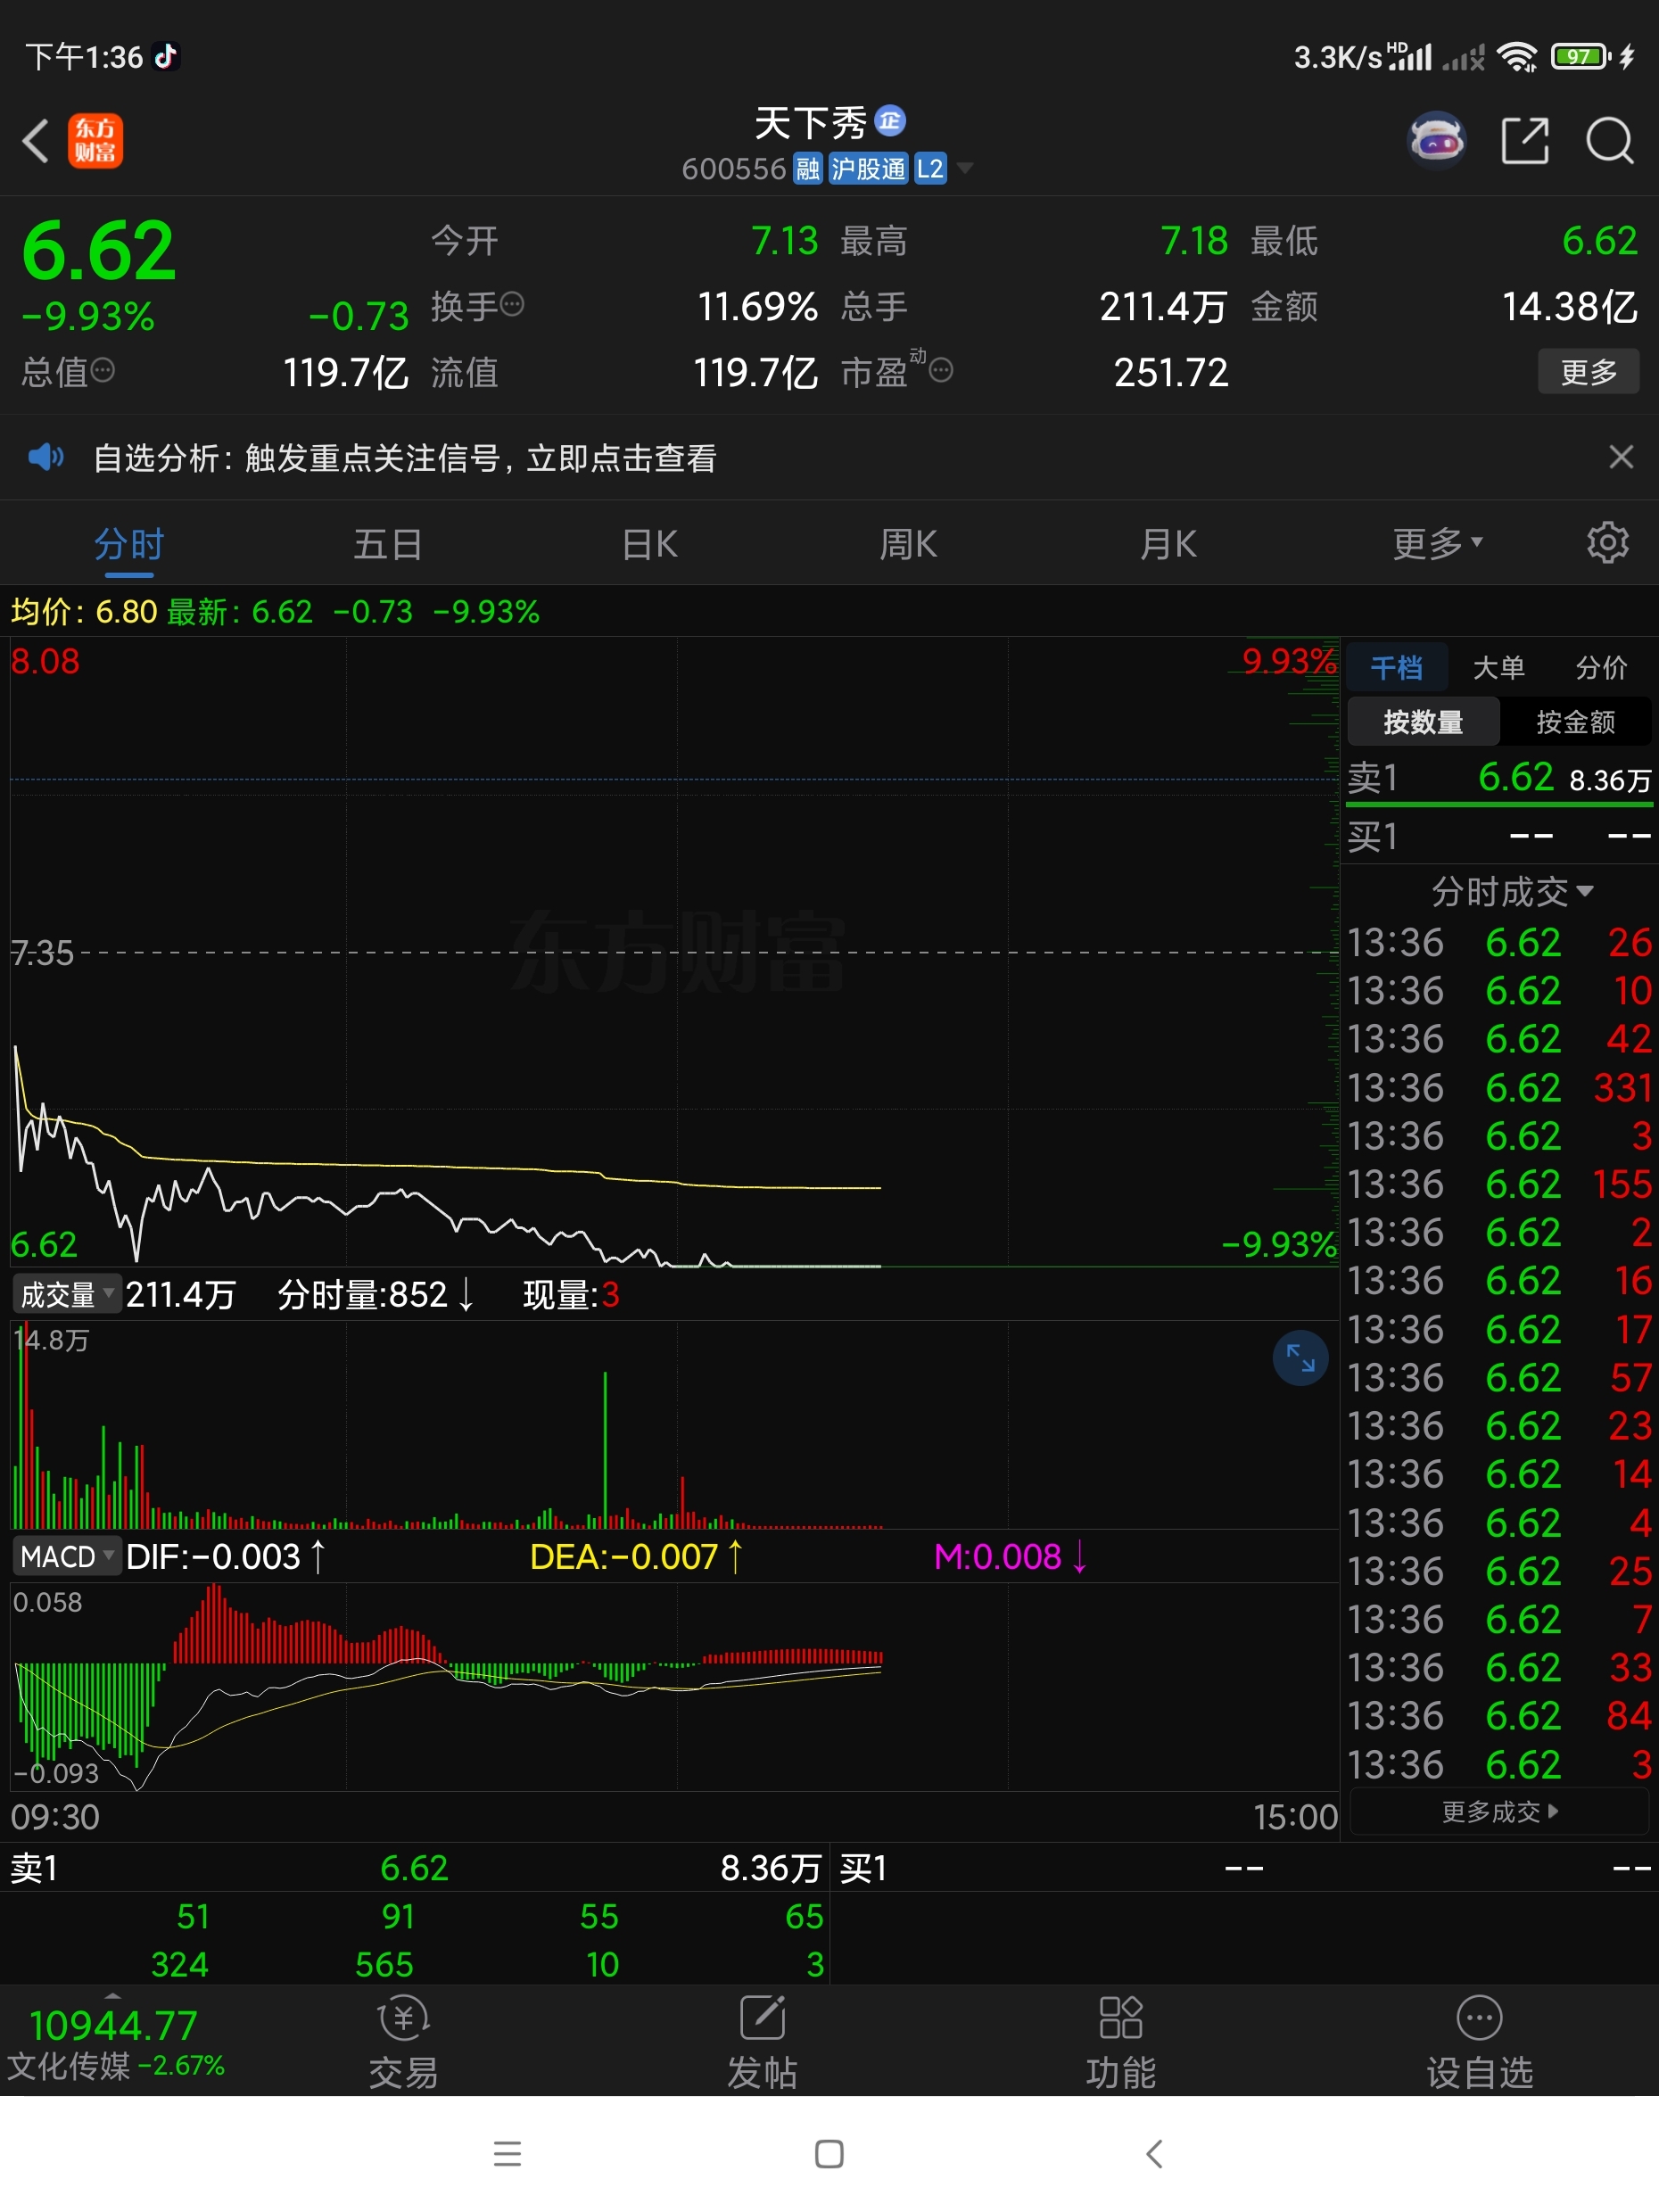Open 更多成交 trade list link
Viewport: 1659px width, 2212px height.
1499,1811
